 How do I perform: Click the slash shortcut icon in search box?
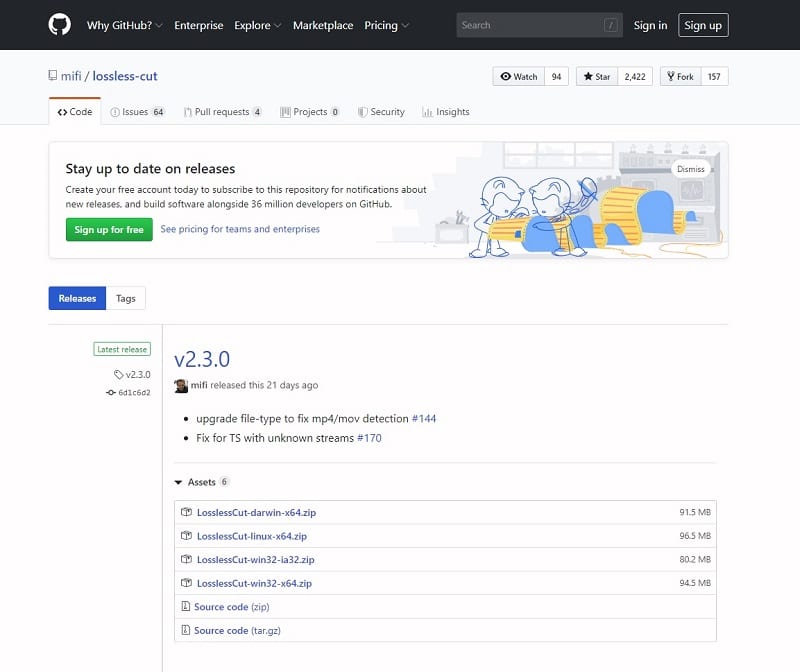click(610, 25)
